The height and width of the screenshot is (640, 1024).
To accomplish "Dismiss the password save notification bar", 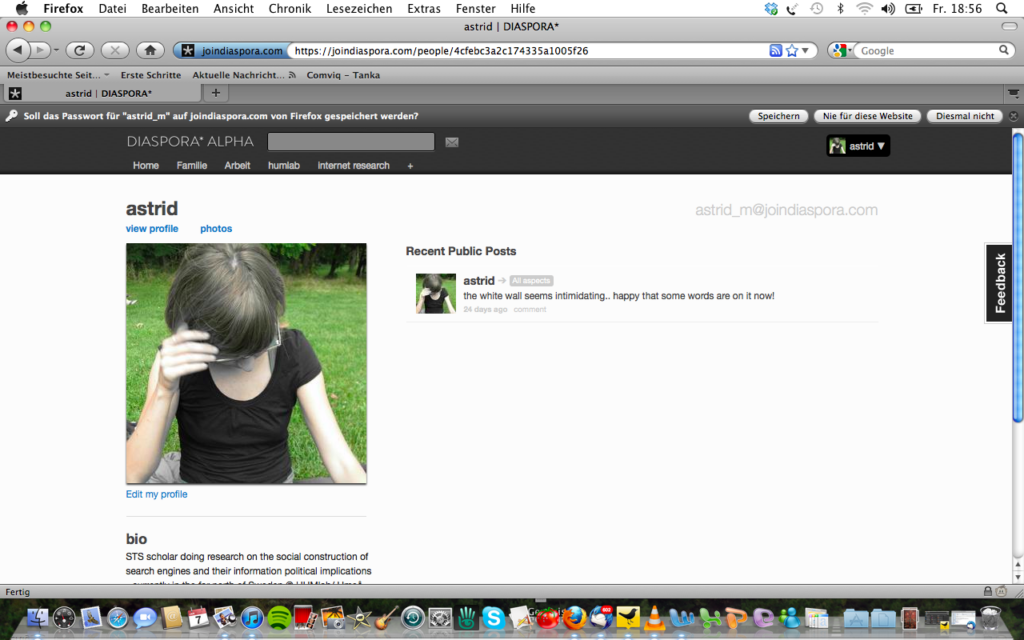I will pyautogui.click(x=1013, y=116).
